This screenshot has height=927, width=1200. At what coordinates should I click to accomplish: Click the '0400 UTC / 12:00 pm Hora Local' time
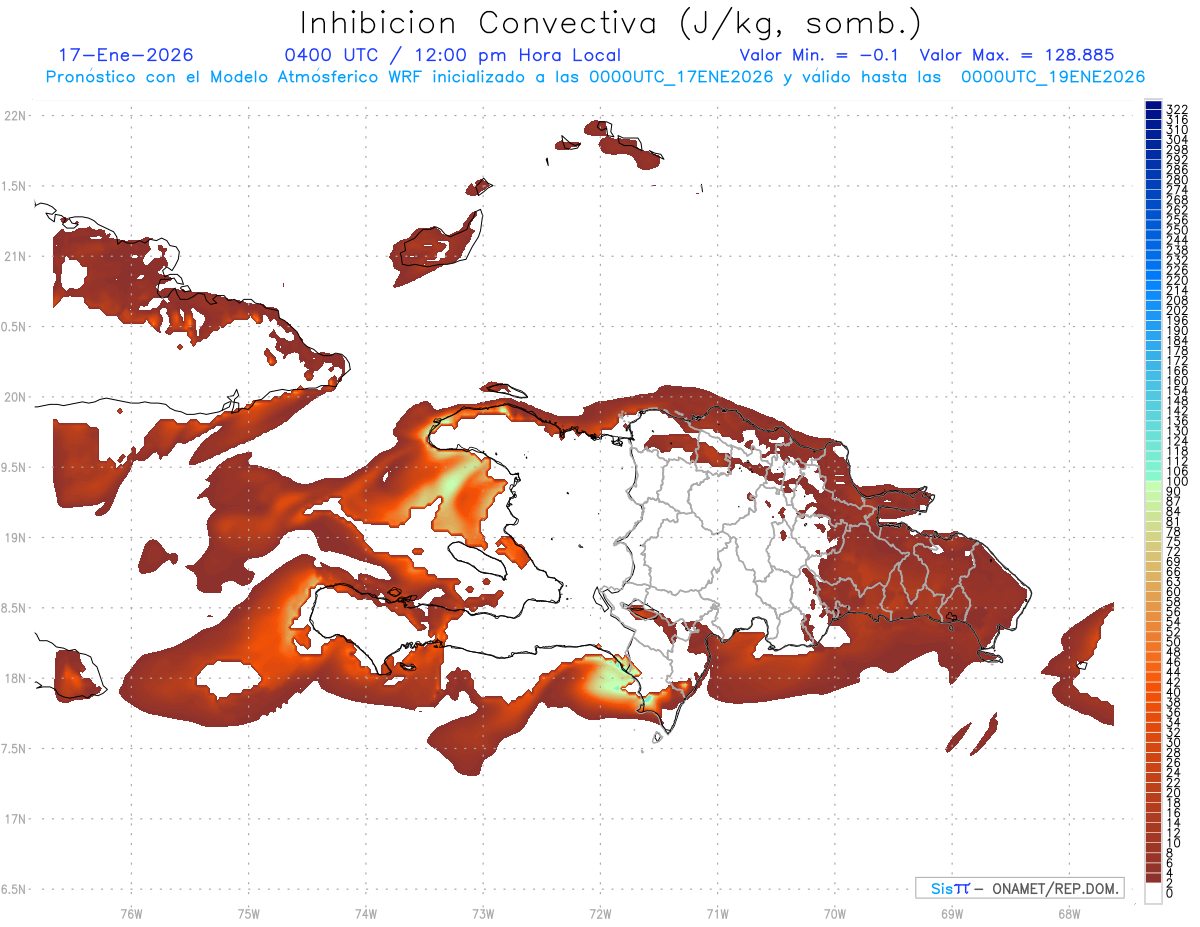[453, 55]
